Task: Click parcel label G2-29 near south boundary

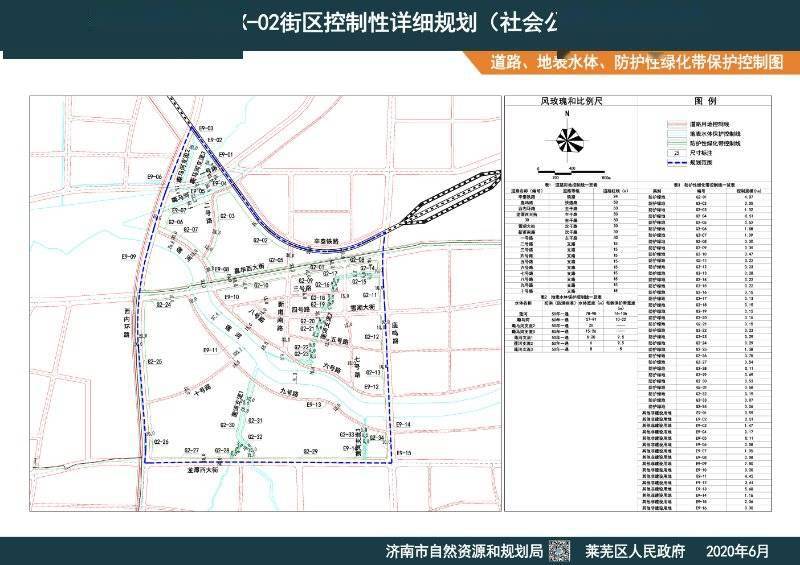Action: pos(310,451)
